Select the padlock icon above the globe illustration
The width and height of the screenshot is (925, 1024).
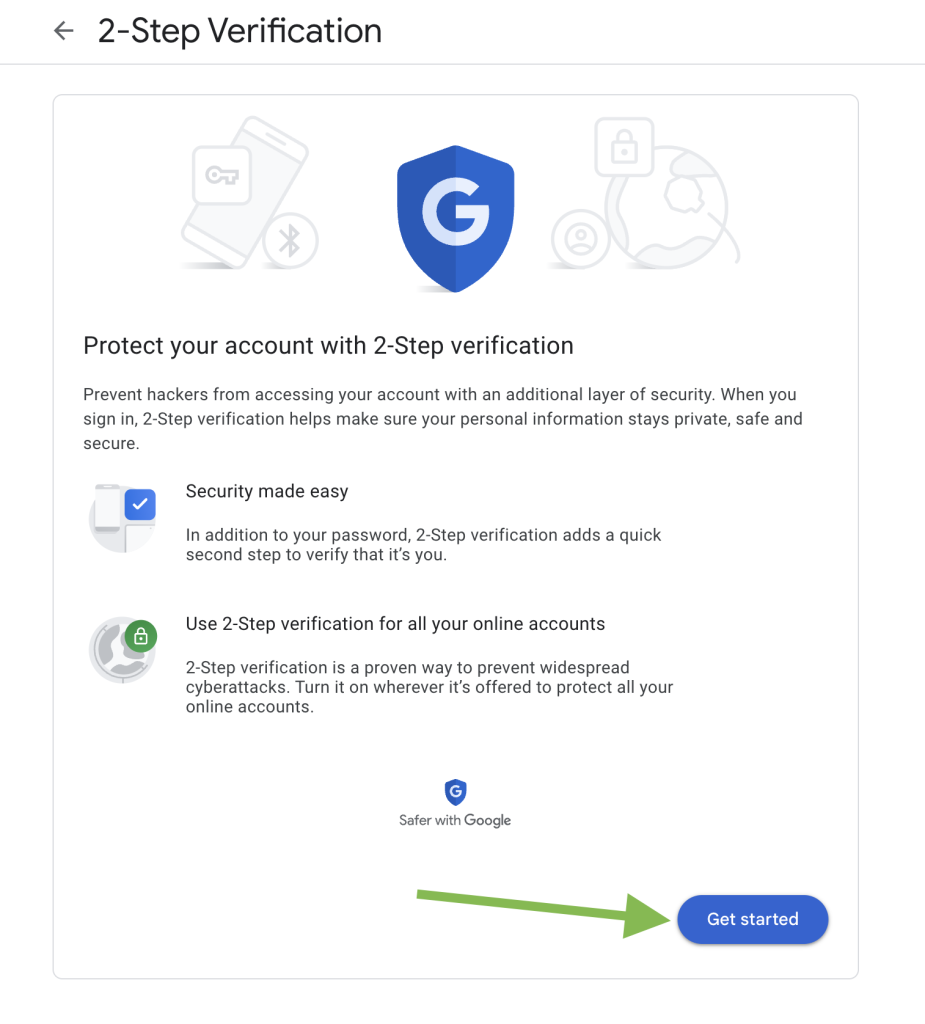[624, 147]
